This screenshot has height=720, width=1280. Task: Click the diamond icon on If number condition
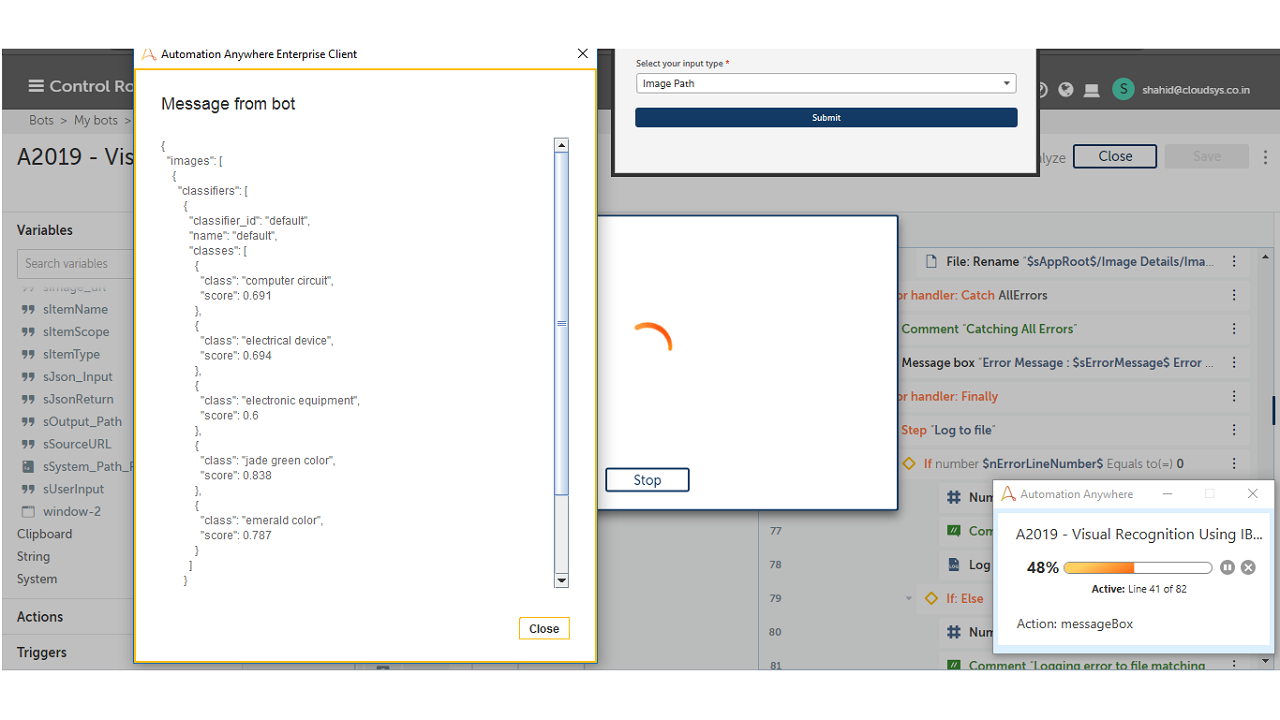pyautogui.click(x=909, y=464)
